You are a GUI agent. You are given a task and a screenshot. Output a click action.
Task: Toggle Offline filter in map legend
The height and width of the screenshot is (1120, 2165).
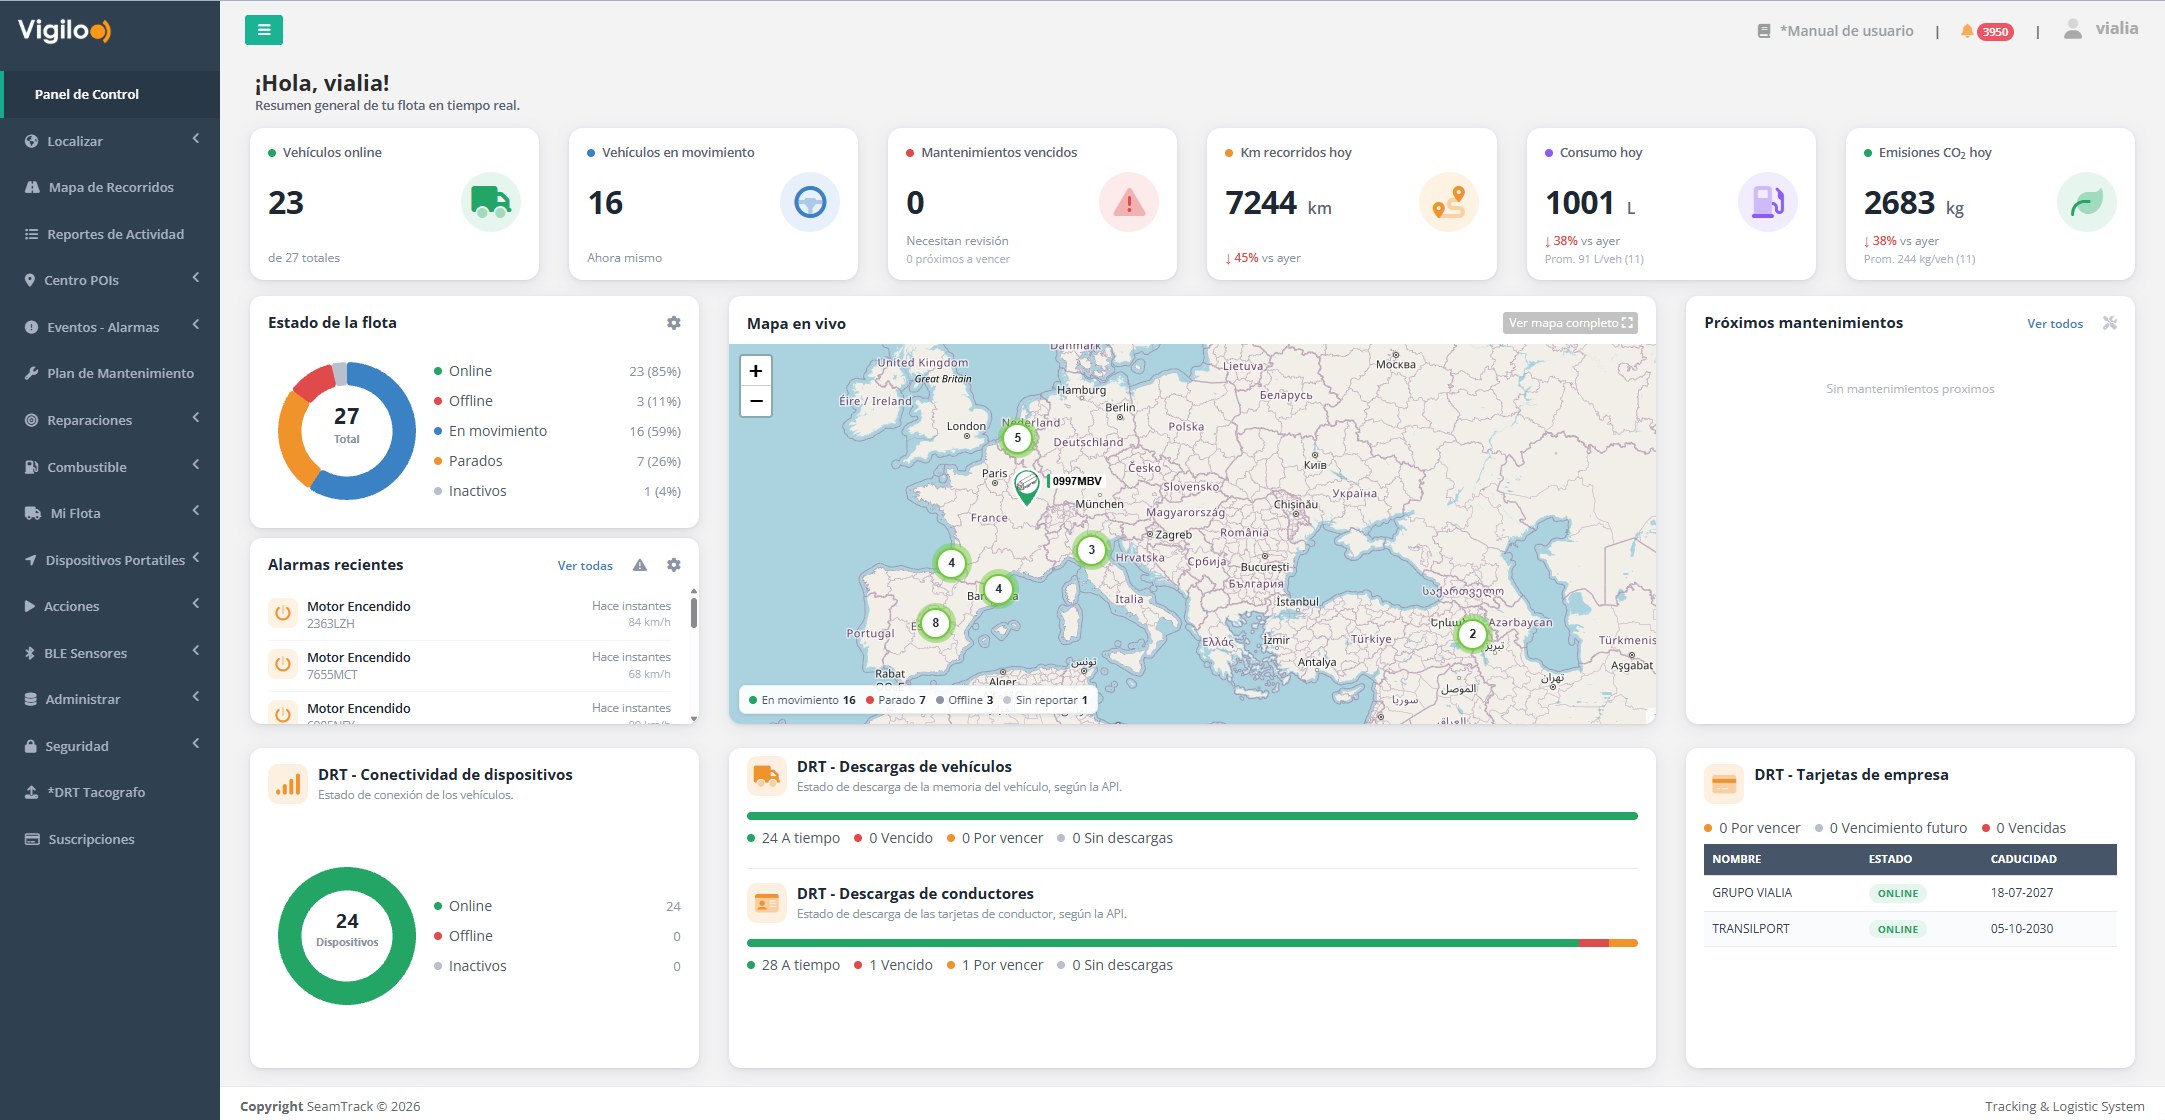point(965,700)
